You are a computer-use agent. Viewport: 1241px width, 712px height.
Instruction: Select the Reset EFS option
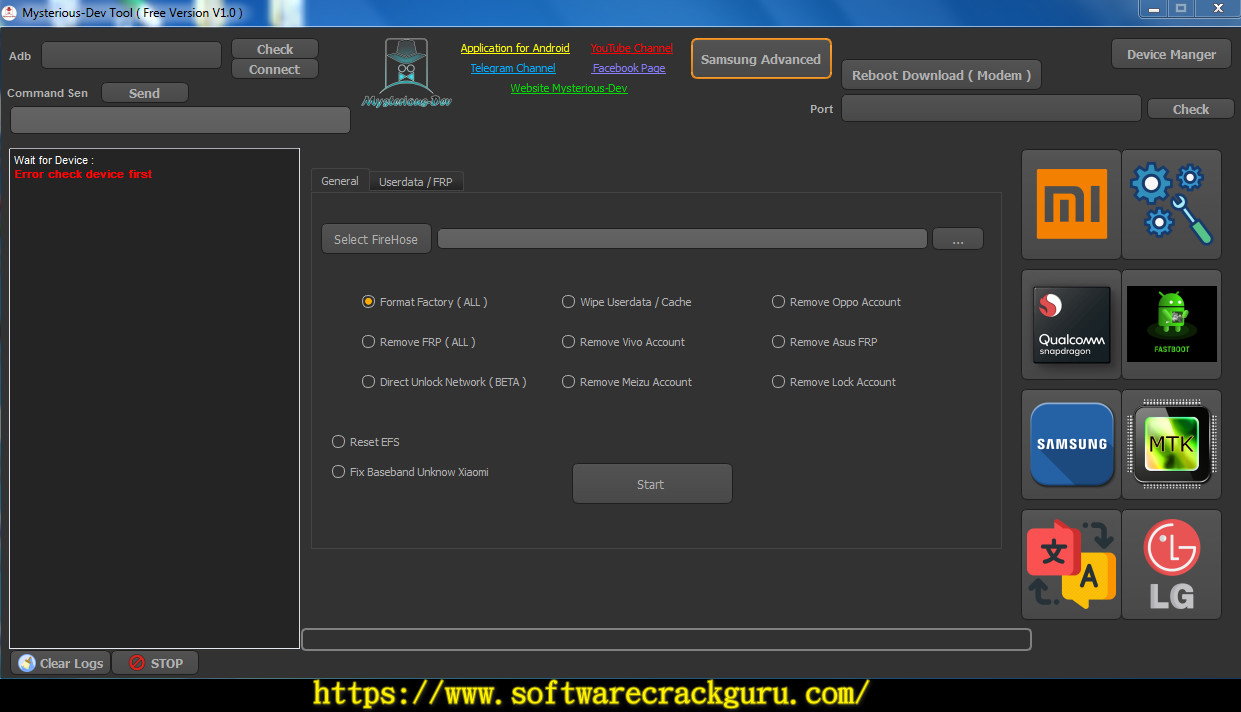click(x=365, y=441)
